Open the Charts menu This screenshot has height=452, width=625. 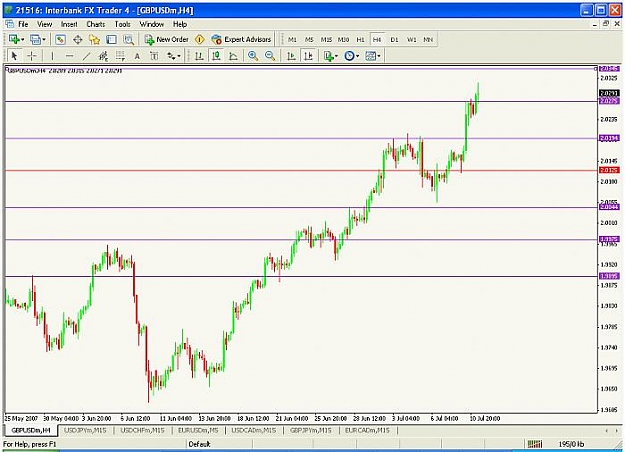(96, 24)
